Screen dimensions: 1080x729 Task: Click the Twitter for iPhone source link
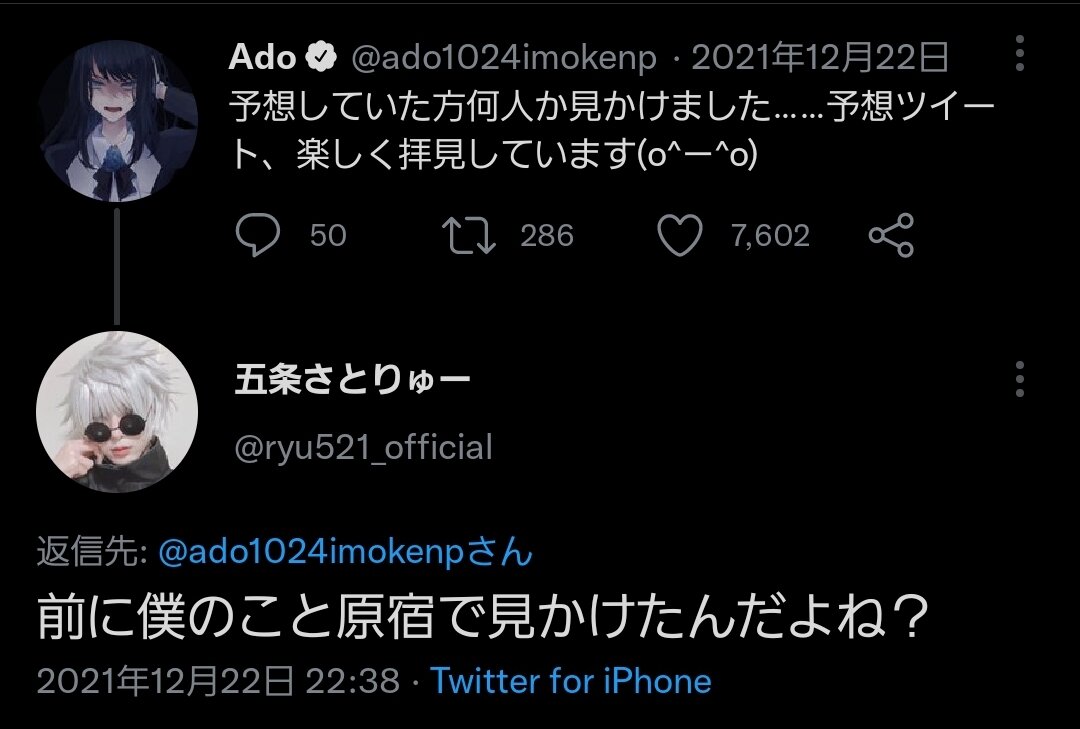click(571, 682)
